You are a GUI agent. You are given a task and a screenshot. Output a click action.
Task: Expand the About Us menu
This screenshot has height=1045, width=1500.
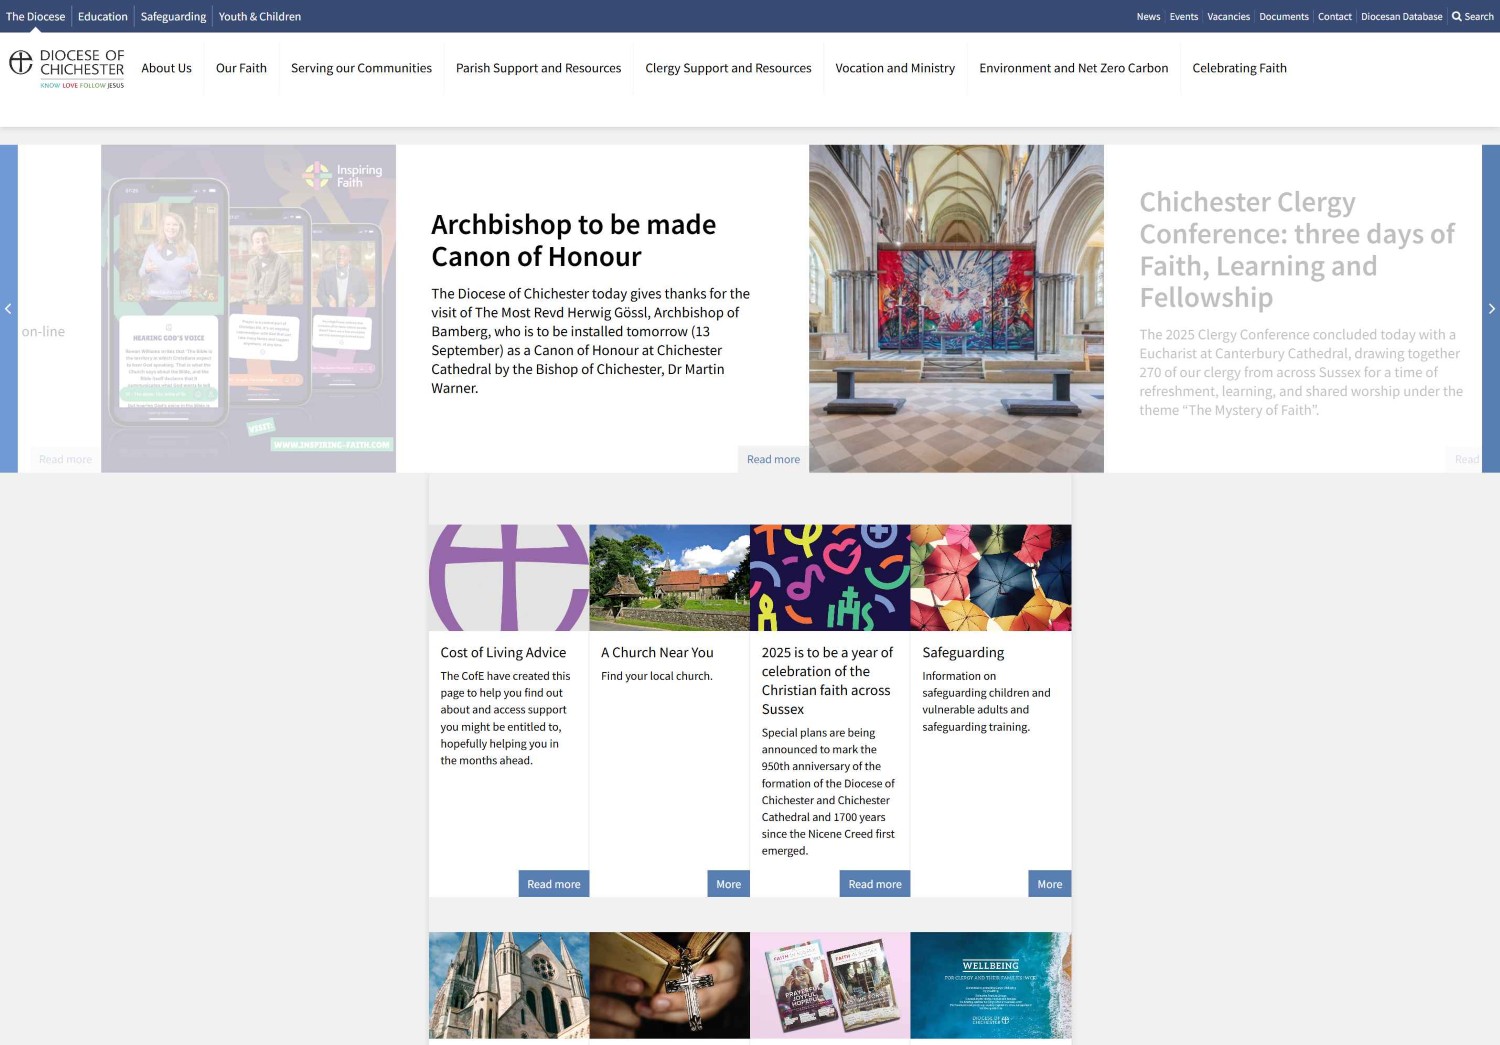coord(166,68)
